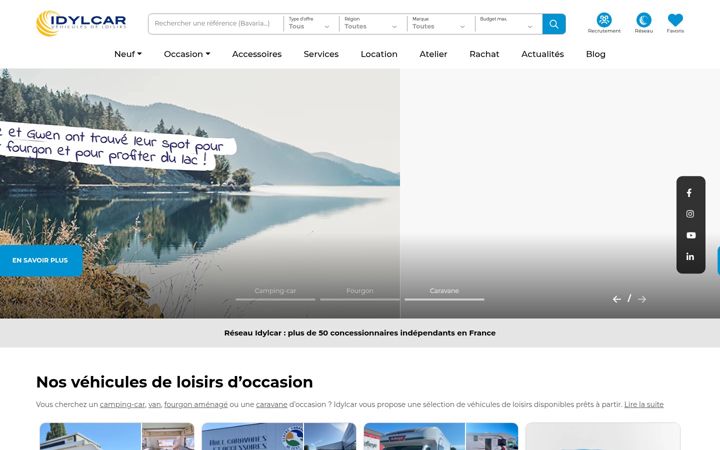Follow the camping-car link
Screen dimensions: 720x450
(122, 405)
